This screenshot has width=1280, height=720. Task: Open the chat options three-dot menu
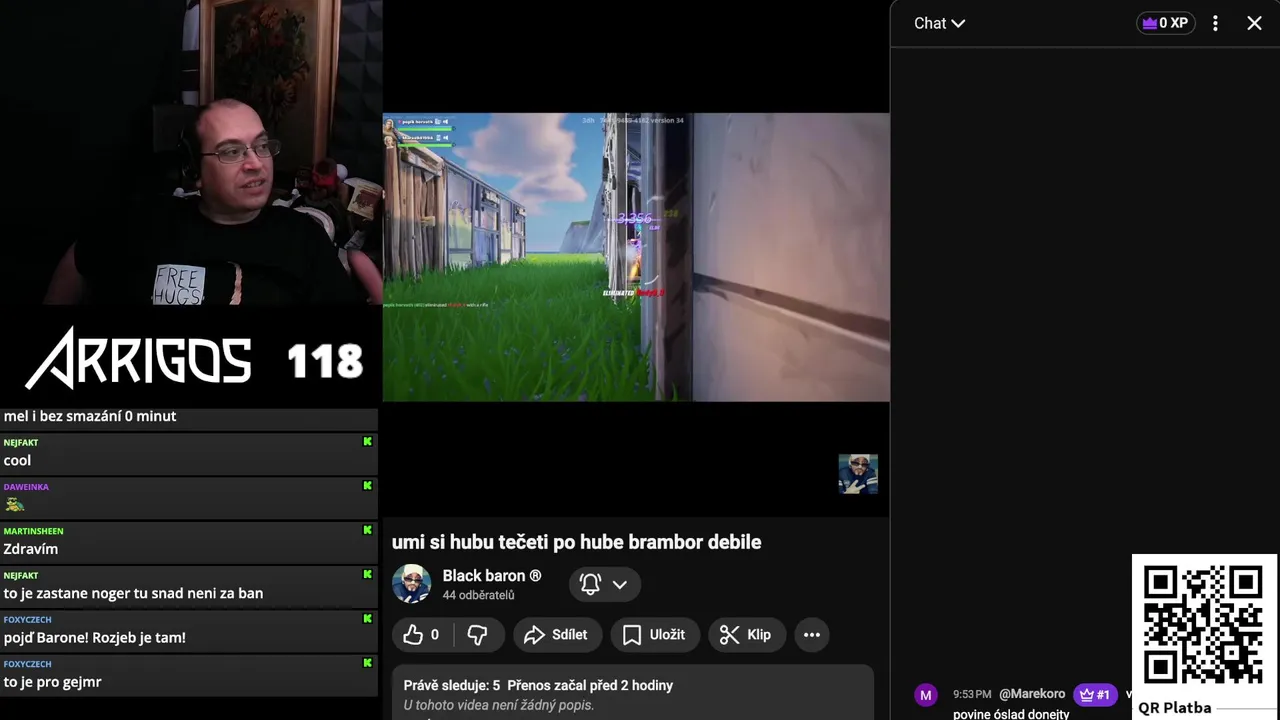click(x=1215, y=23)
